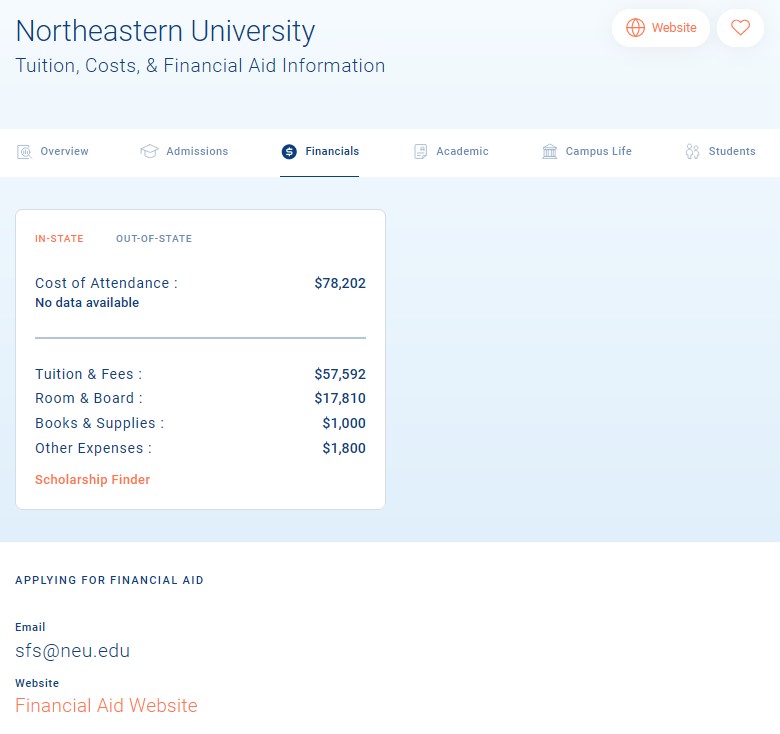Switch to the Admissions tab
This screenshot has height=734, width=780.
184,151
